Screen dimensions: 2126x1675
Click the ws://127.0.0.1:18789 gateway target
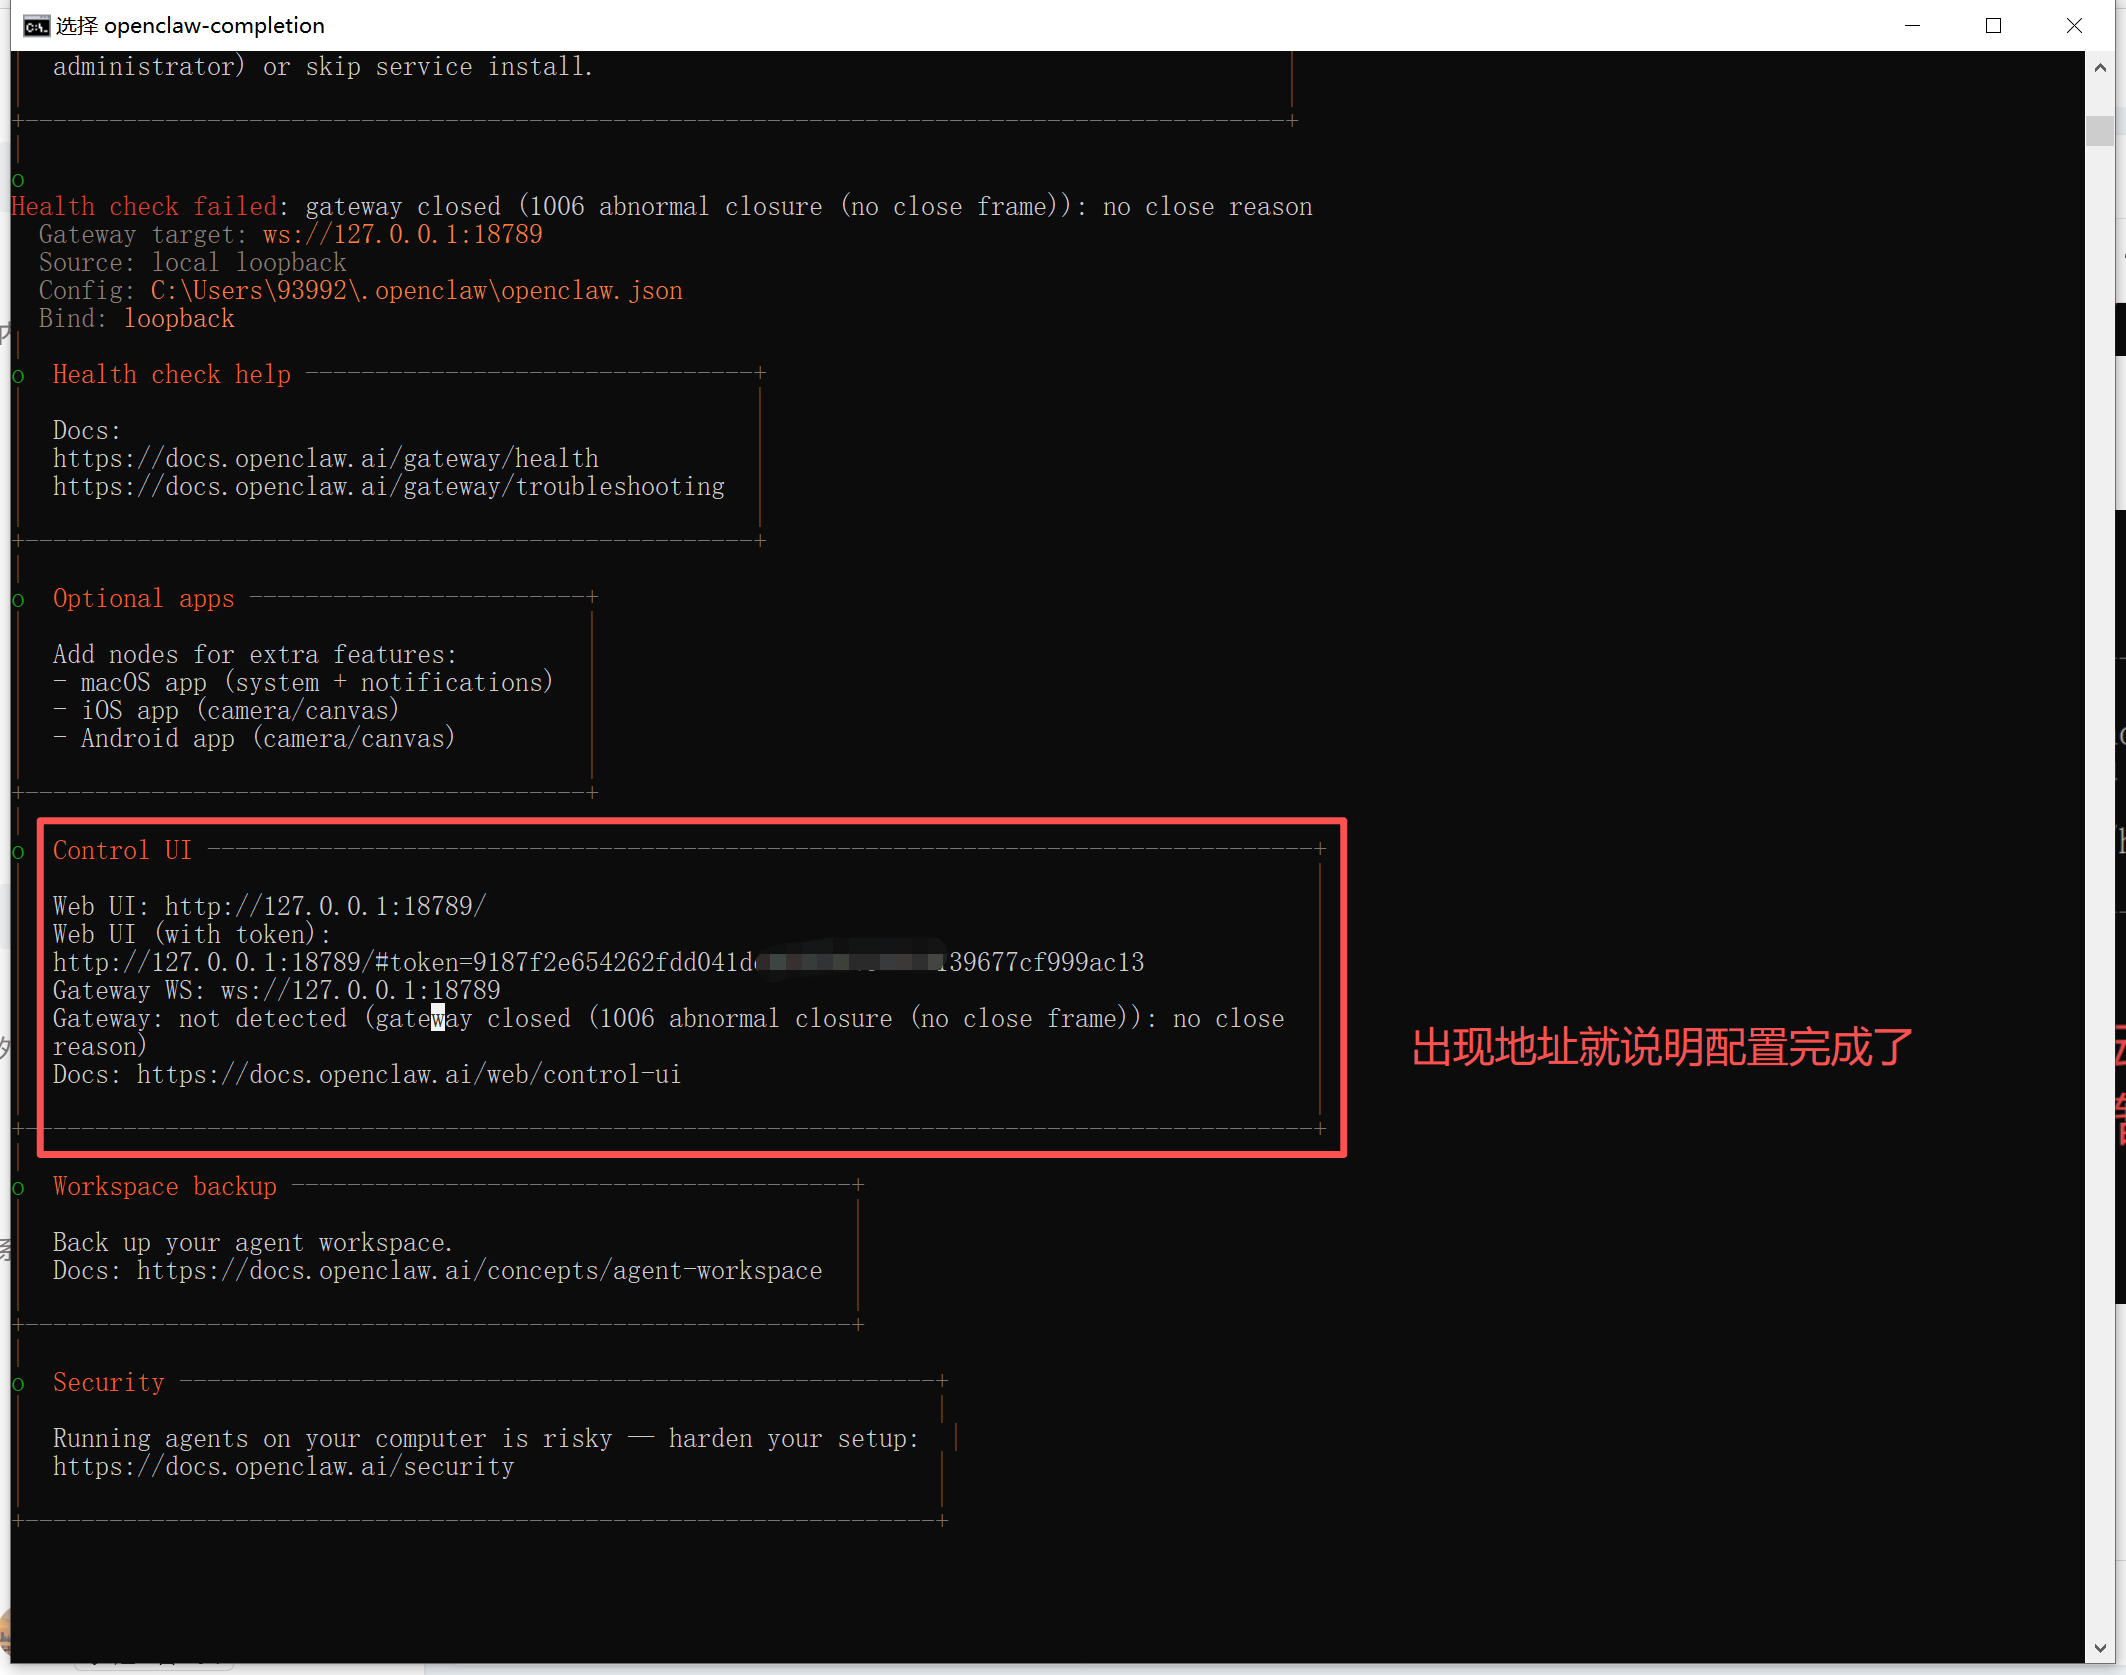click(x=402, y=235)
